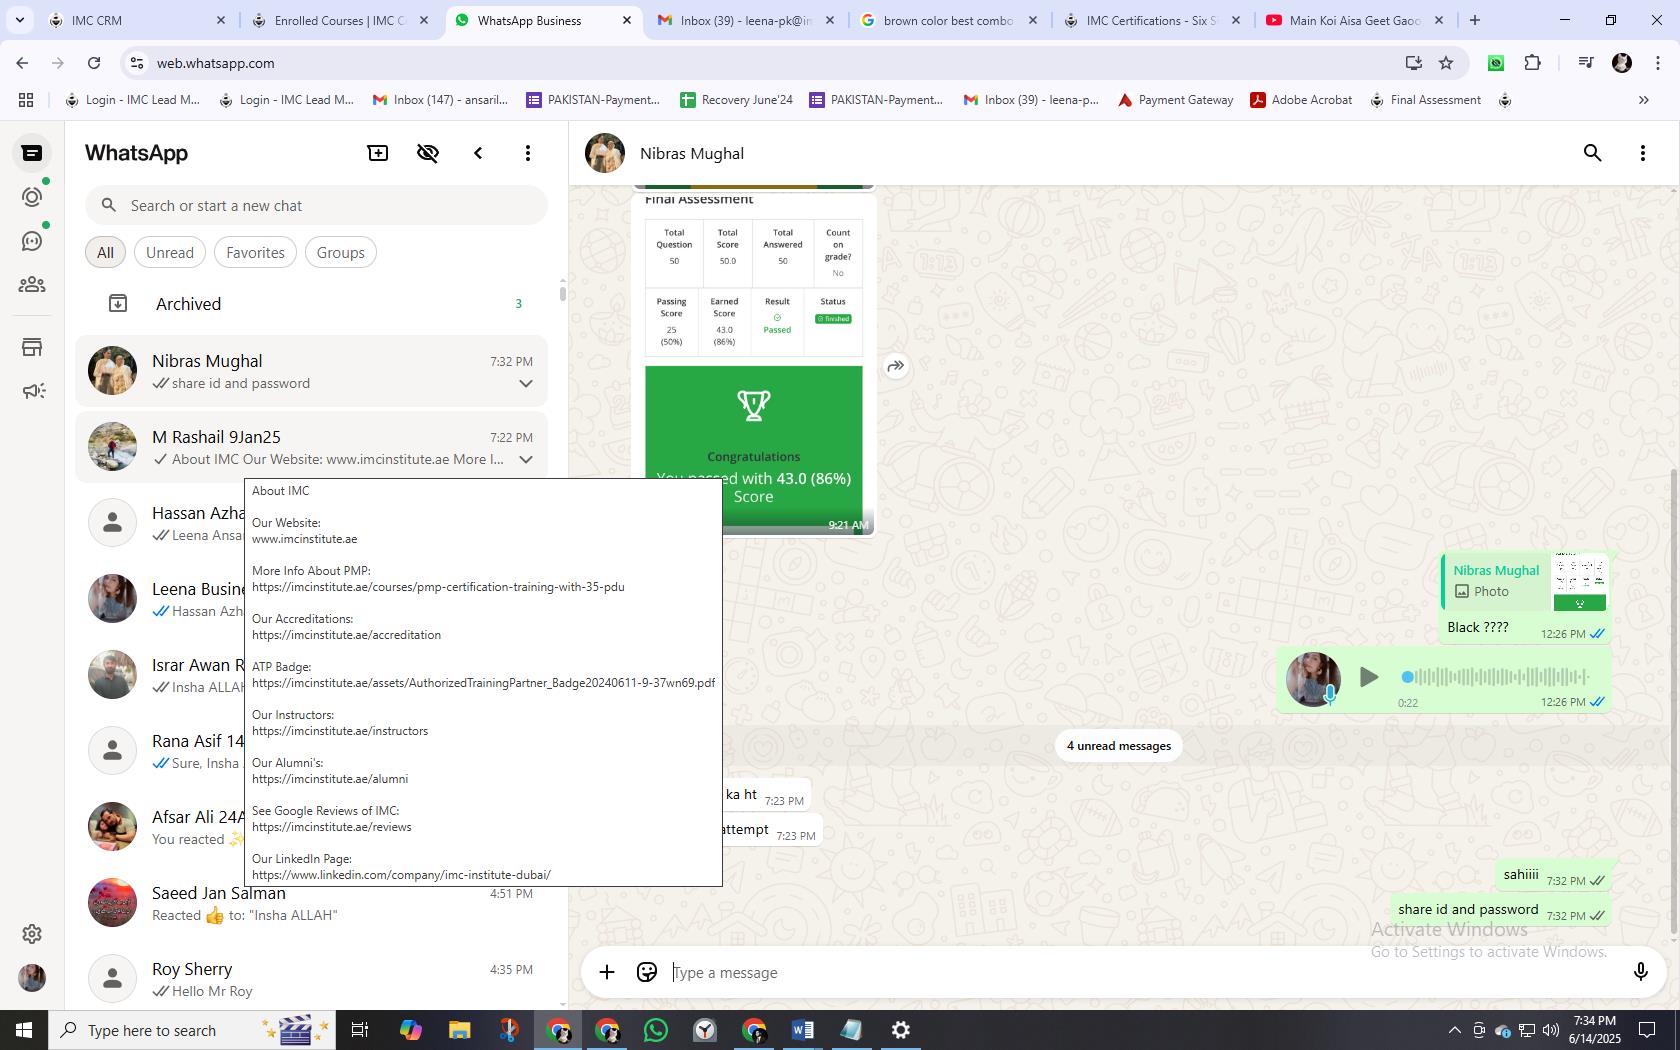This screenshot has width=1680, height=1050.
Task: Open Chrome extensions puzzle icon
Action: 1532,63
